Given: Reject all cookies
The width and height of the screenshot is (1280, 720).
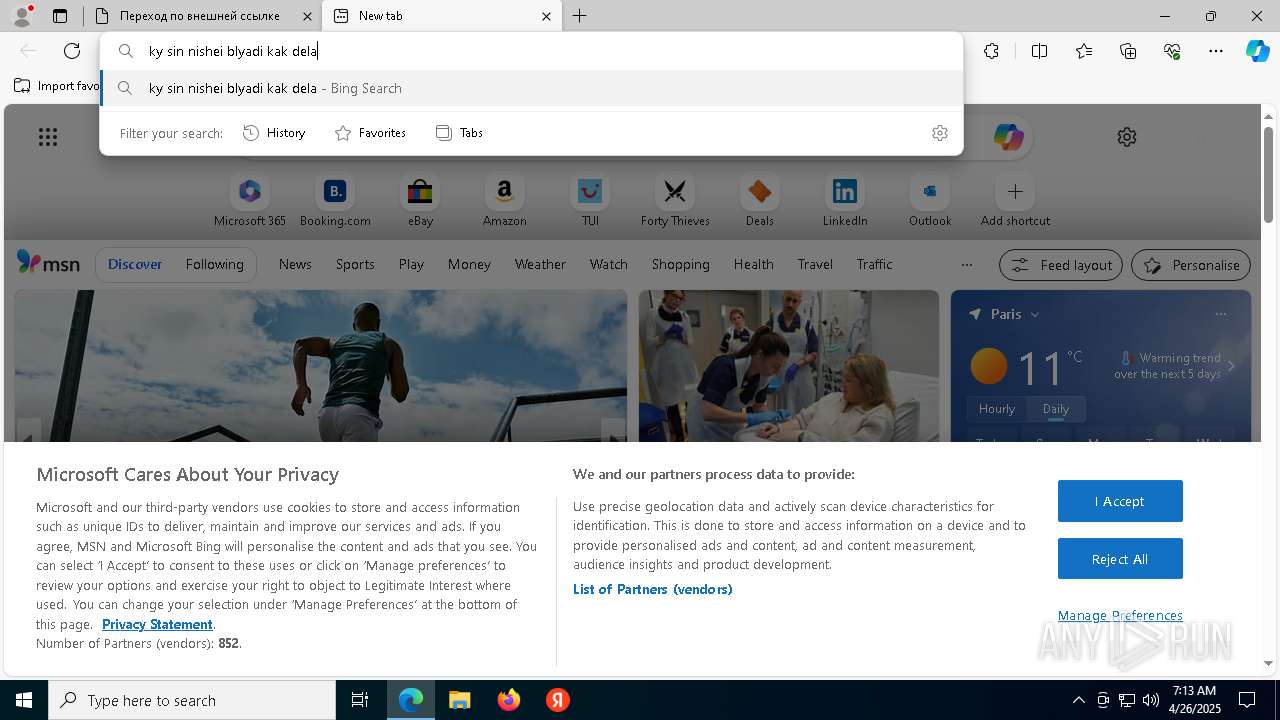Looking at the screenshot, I should tap(1120, 559).
